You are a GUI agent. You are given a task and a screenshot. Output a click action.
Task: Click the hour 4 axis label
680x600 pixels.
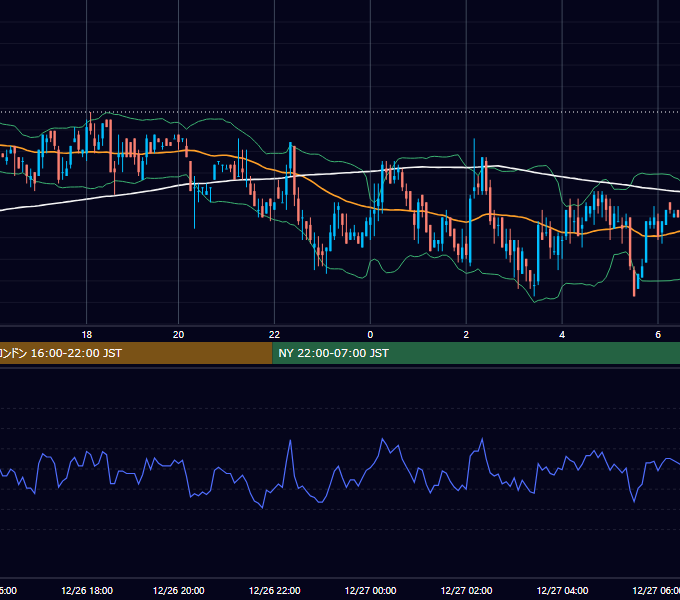point(562,334)
